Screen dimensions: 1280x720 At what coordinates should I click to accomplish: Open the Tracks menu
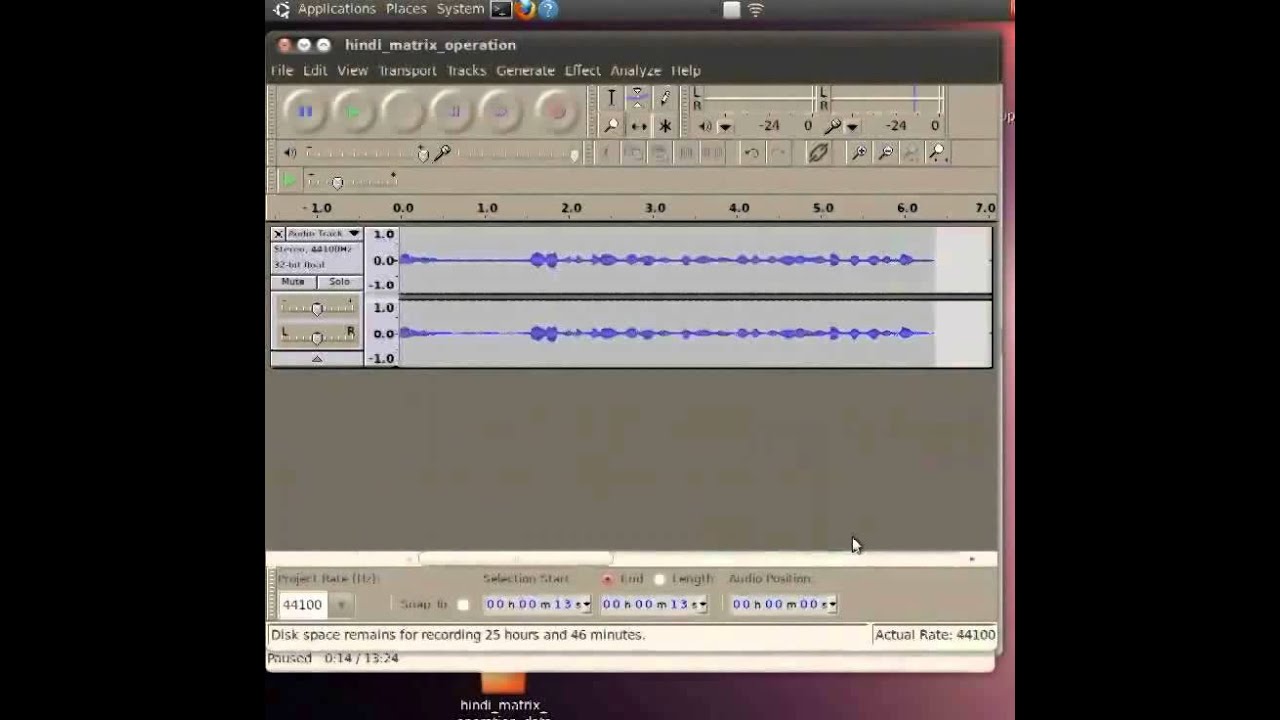pos(466,70)
